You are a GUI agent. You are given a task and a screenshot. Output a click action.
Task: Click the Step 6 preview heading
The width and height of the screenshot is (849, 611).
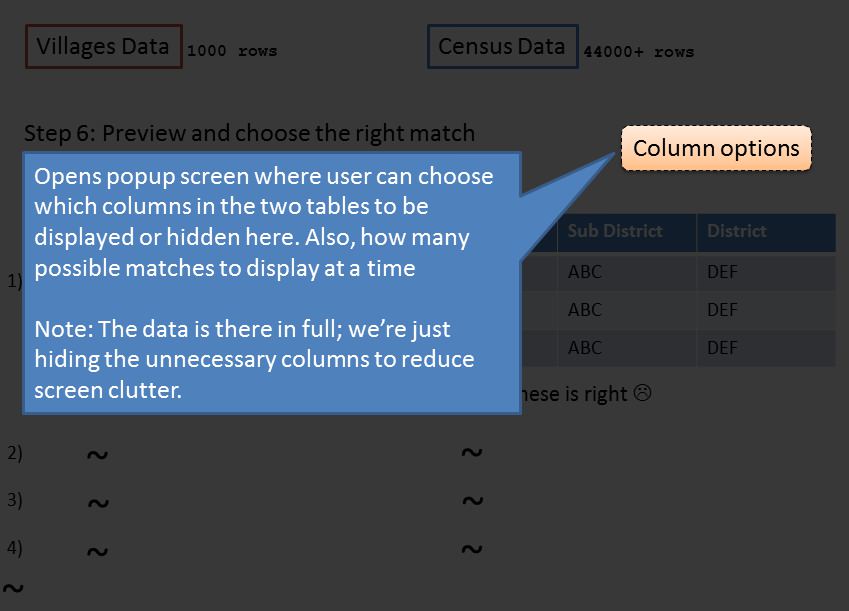point(250,133)
